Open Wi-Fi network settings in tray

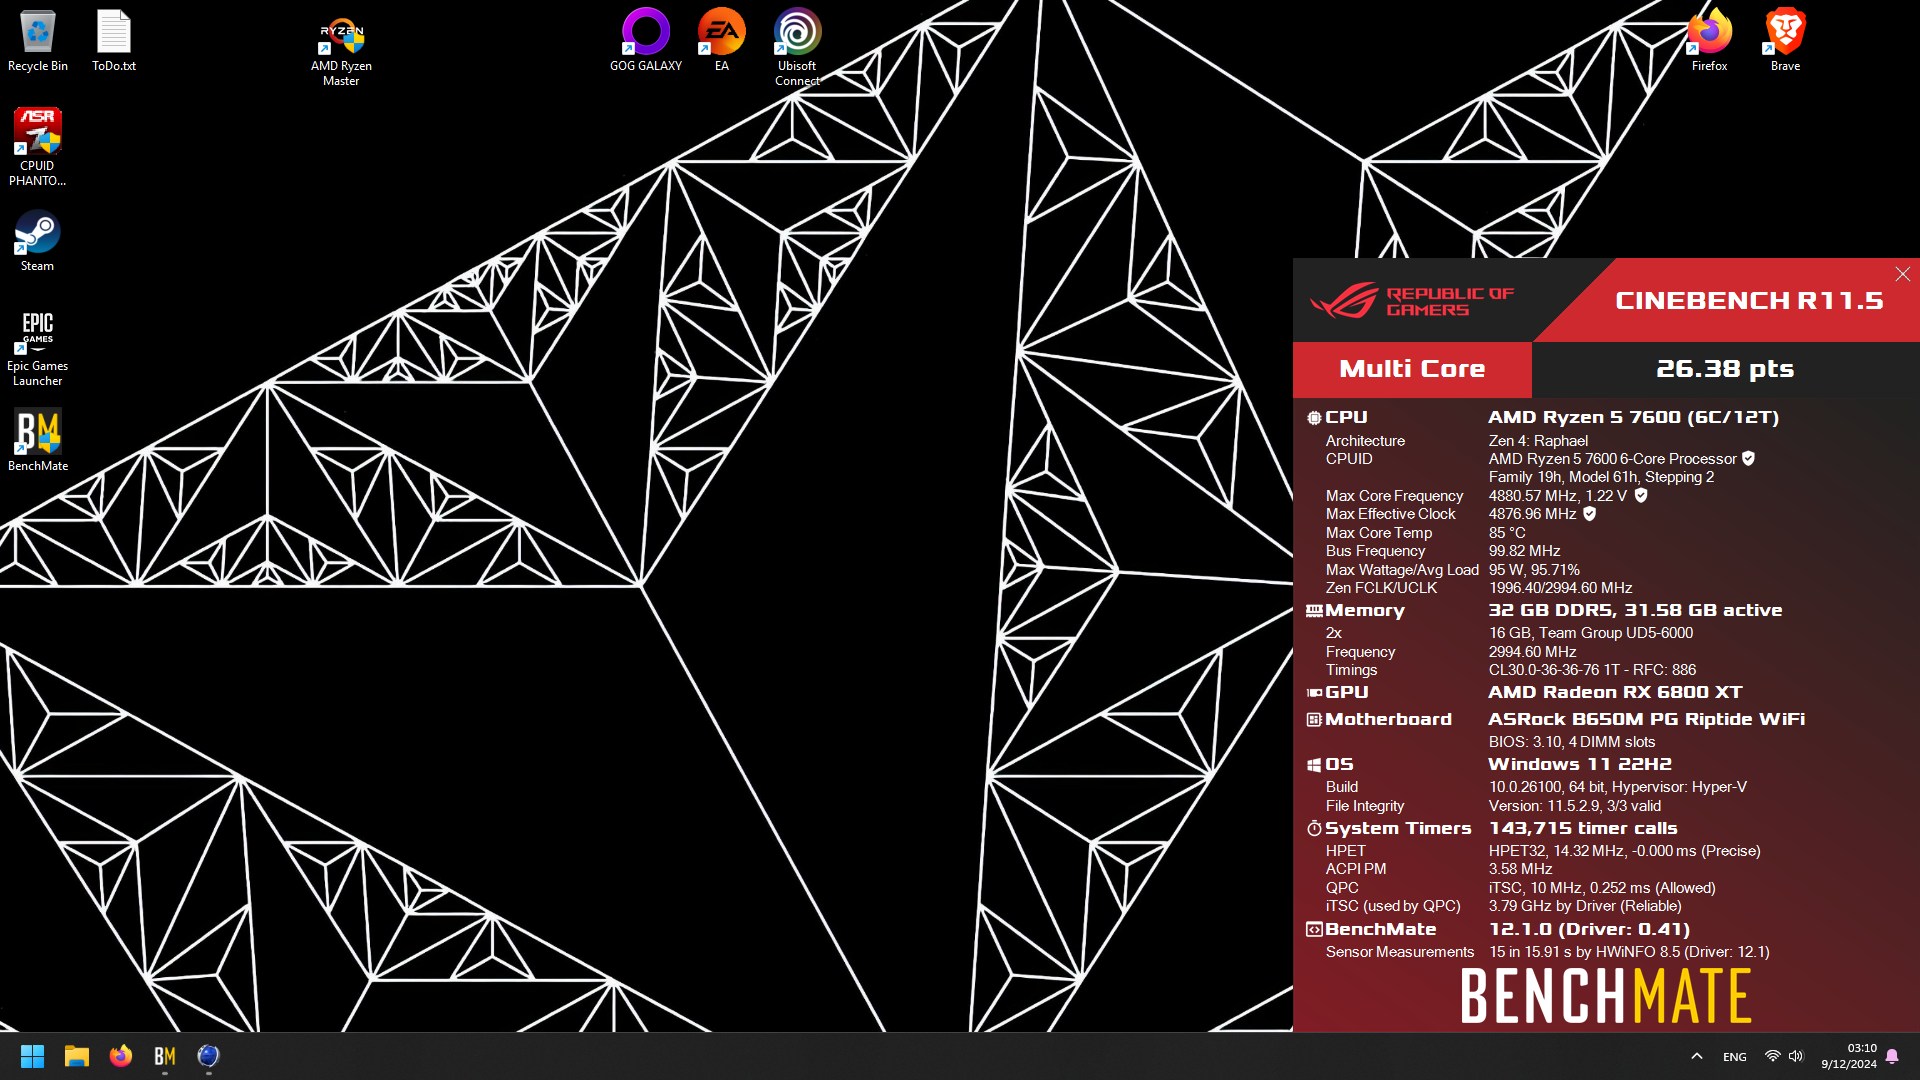click(x=1772, y=1056)
